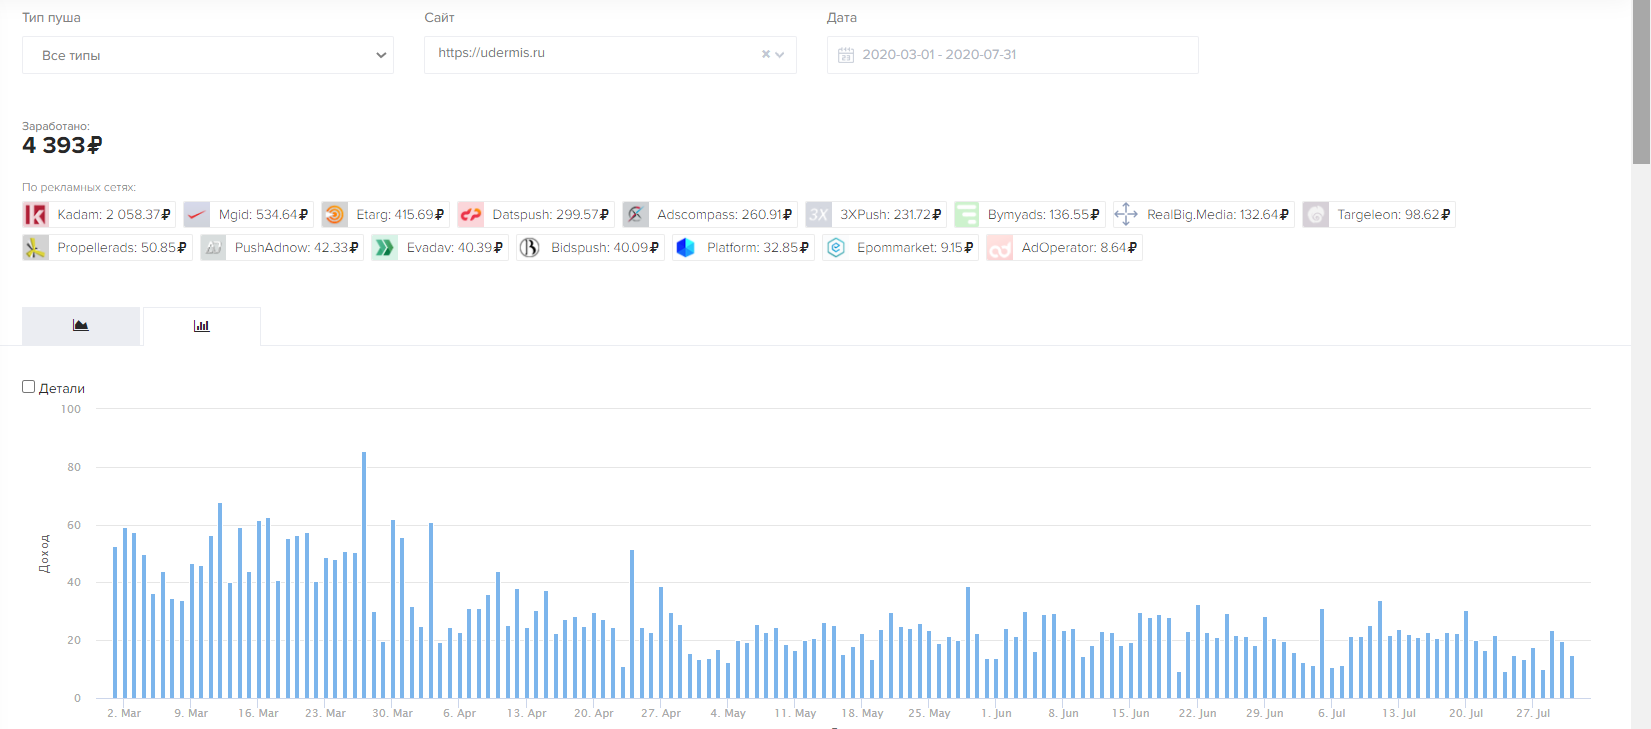
Task: Switch to the bar chart tab
Action: coord(202,326)
